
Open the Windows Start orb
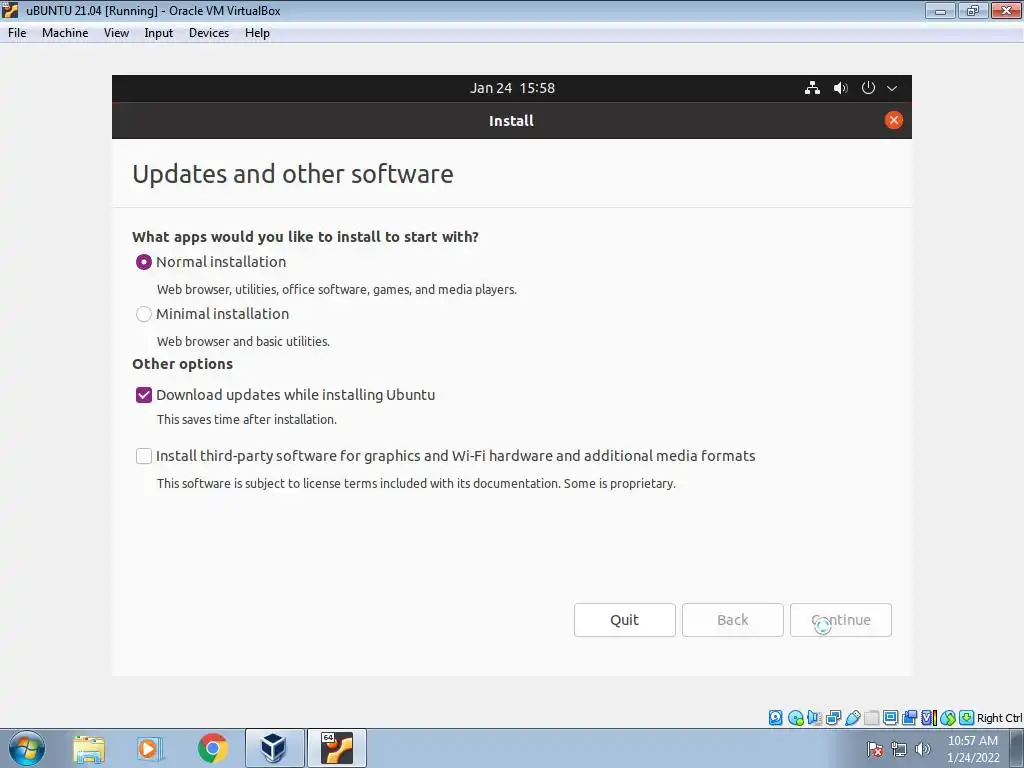point(26,748)
